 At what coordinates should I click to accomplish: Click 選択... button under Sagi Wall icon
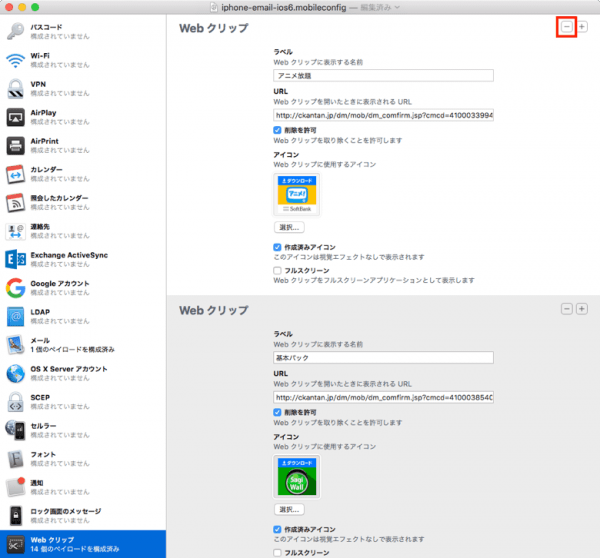pyautogui.click(x=289, y=509)
